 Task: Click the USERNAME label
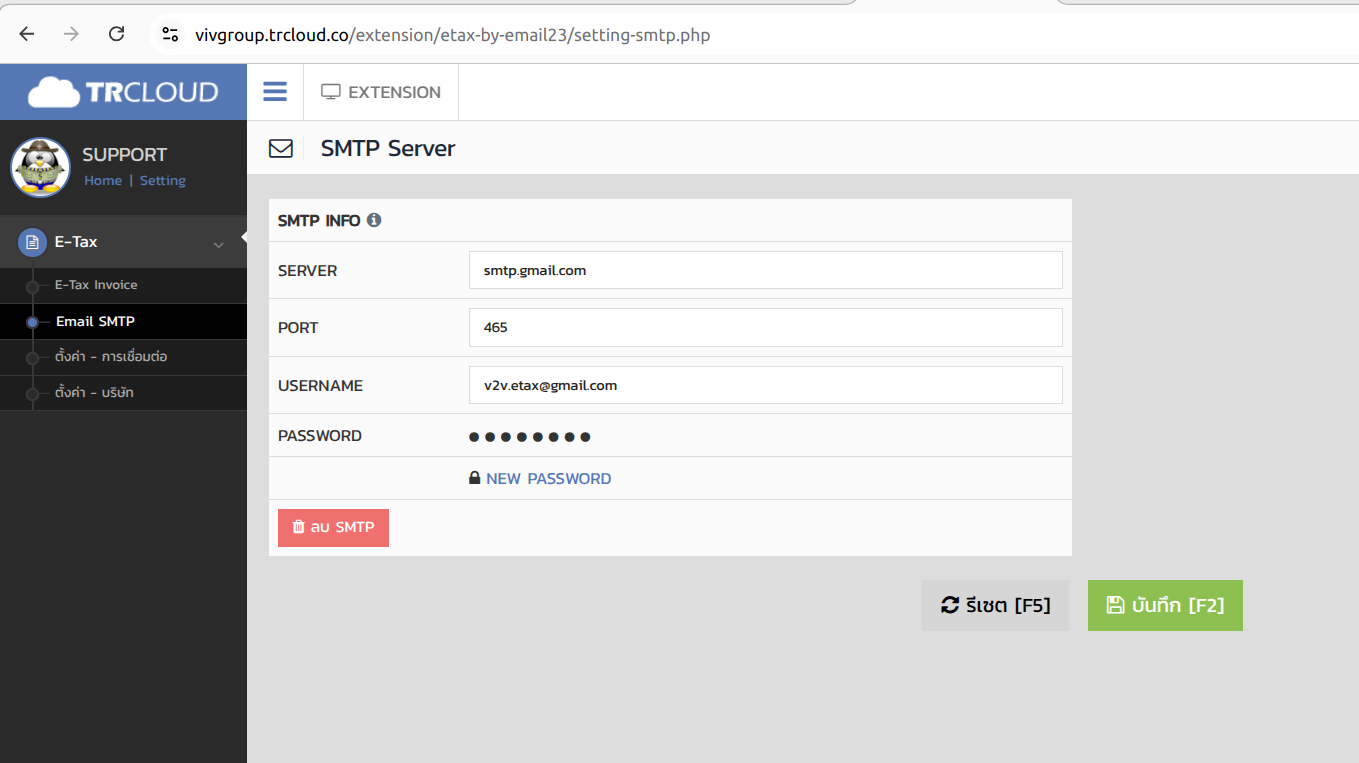point(320,386)
